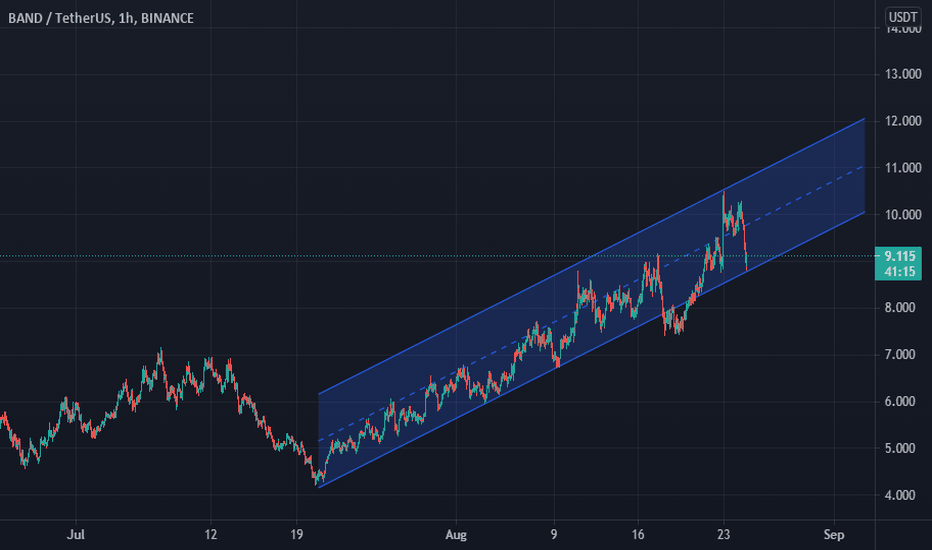The height and width of the screenshot is (550, 932).
Task: Click the 4.000 price axis label
Action: [900, 495]
